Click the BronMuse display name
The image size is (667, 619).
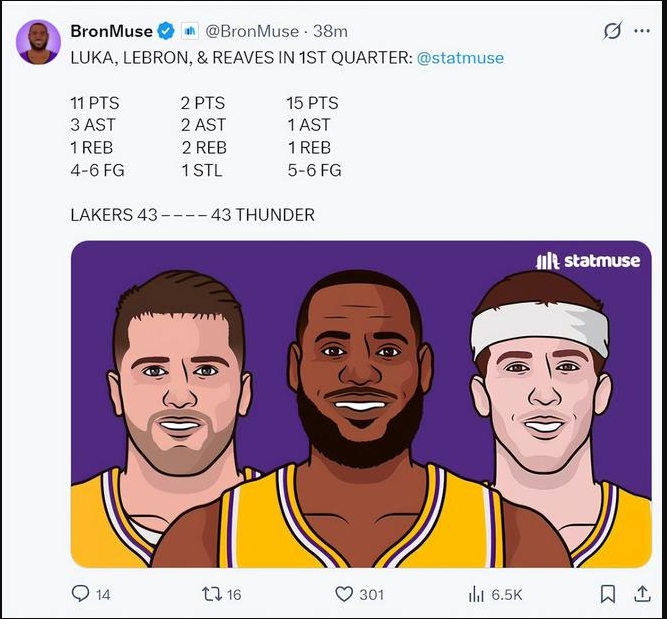112,31
